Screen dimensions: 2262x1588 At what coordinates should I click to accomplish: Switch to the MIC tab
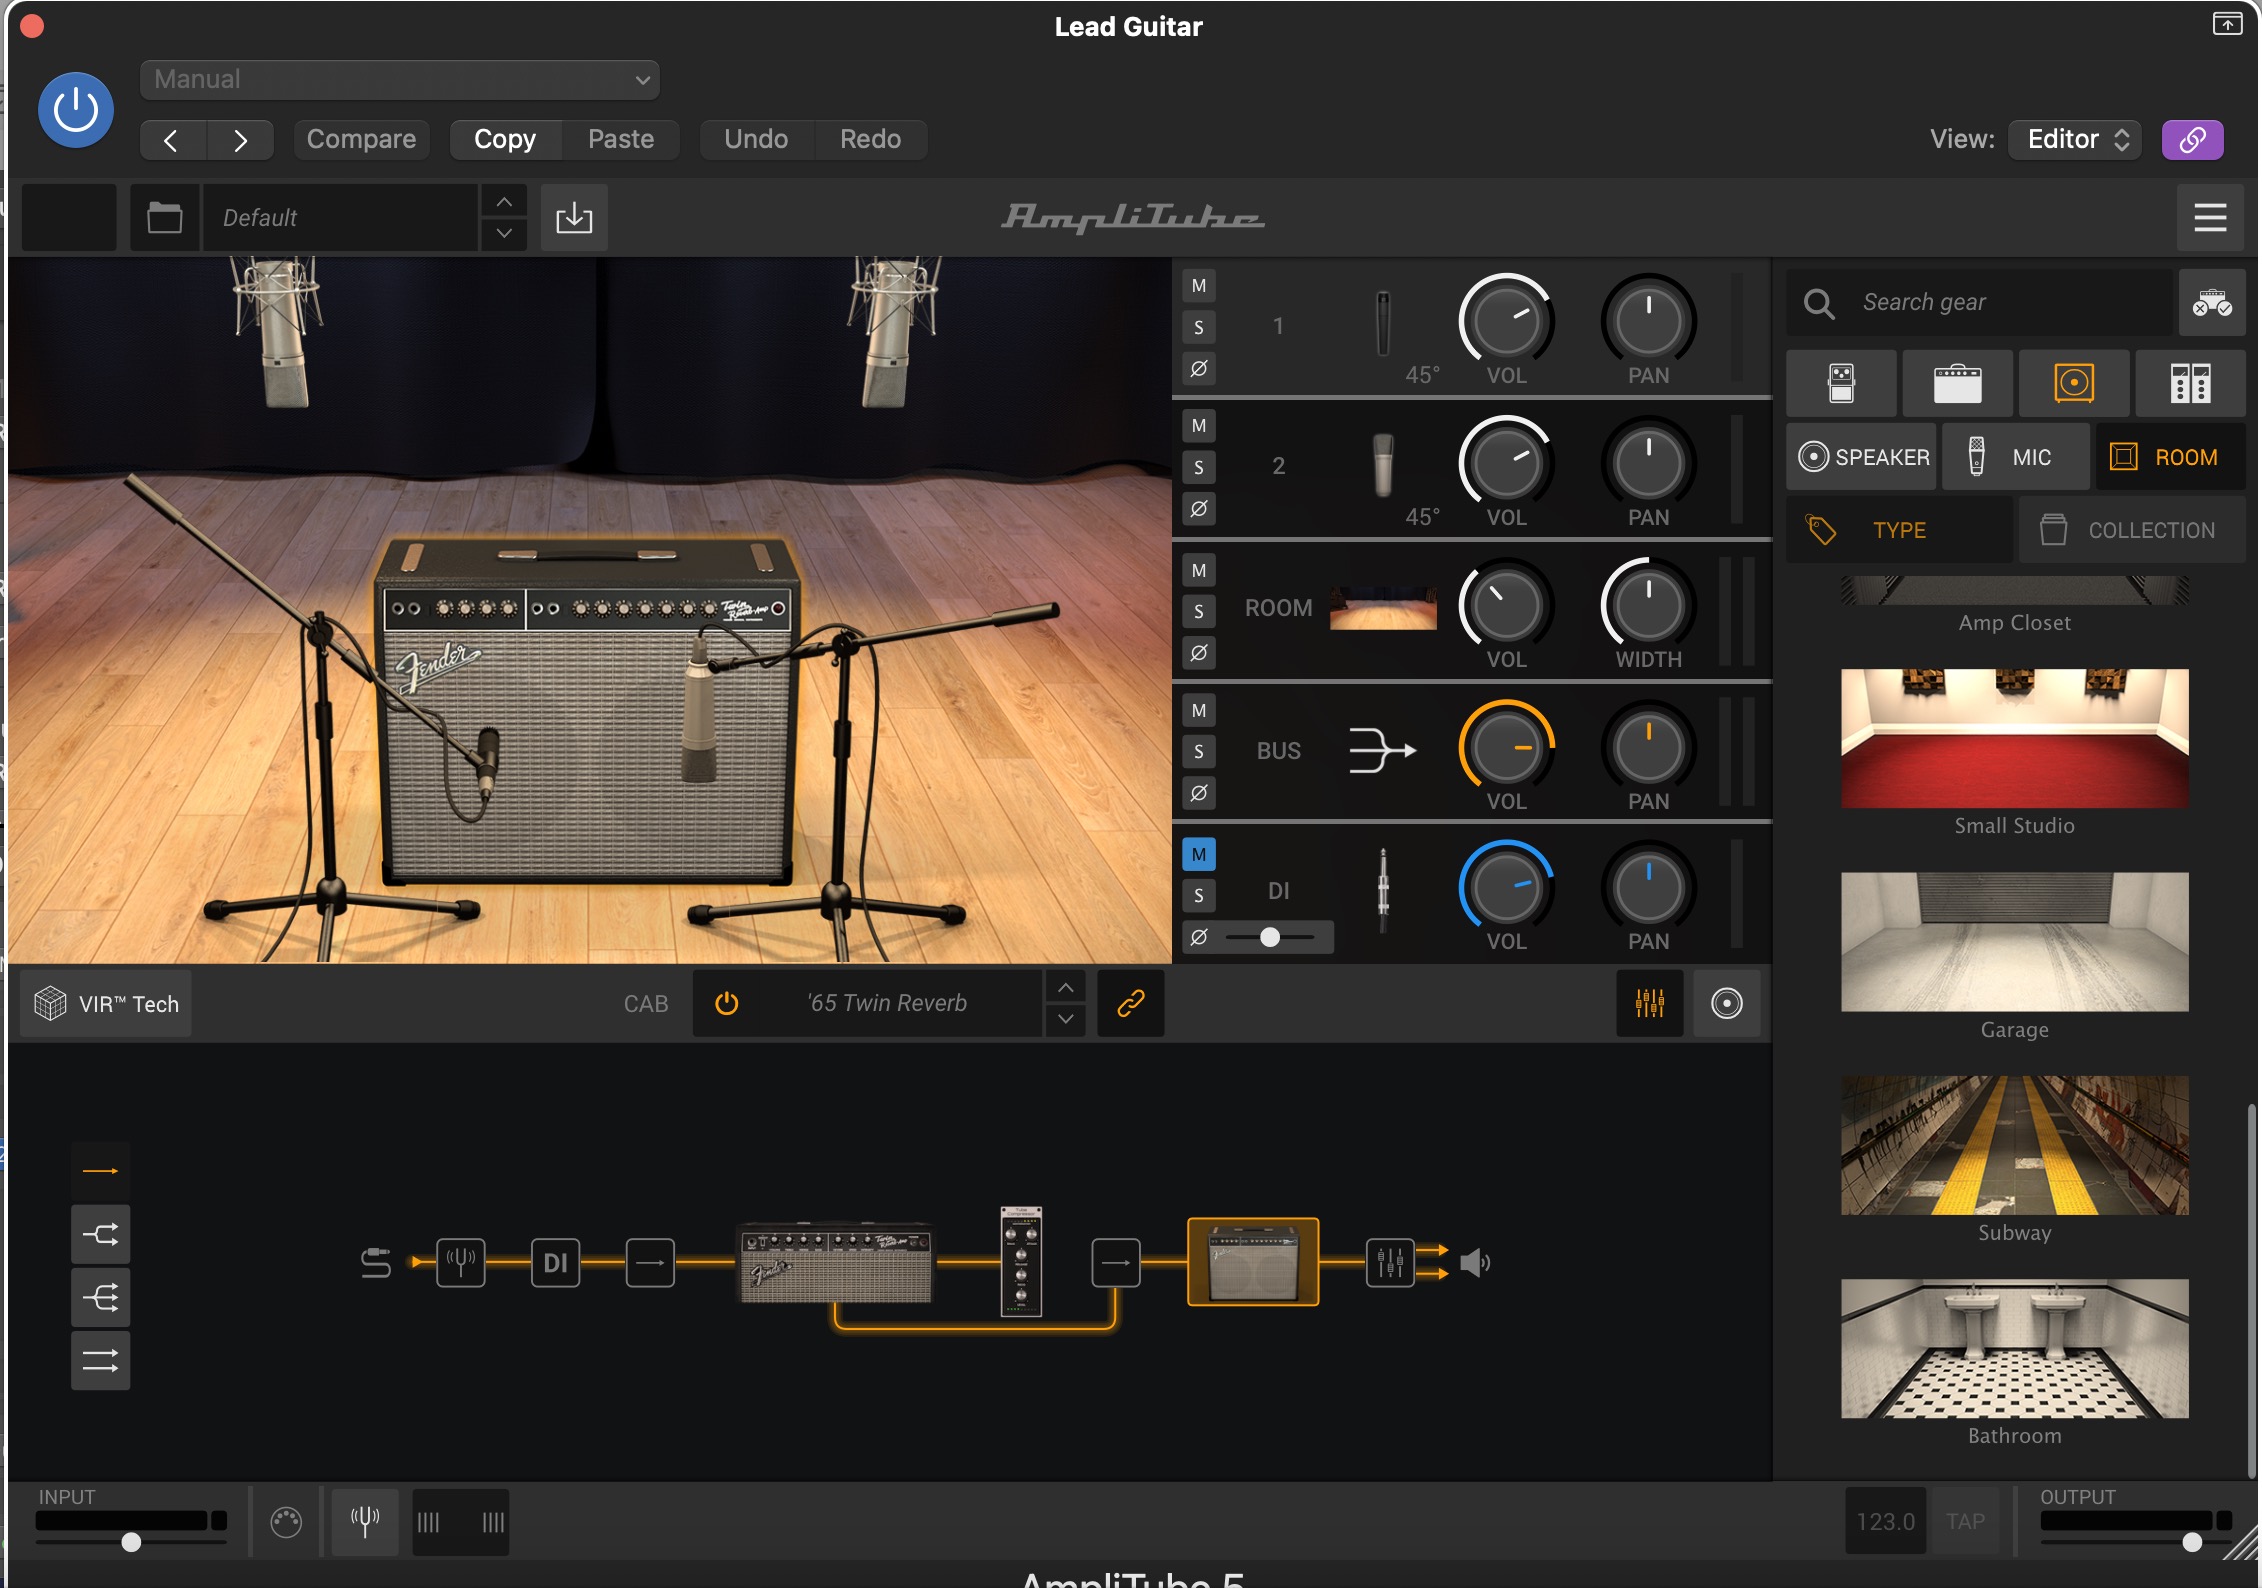click(2015, 457)
